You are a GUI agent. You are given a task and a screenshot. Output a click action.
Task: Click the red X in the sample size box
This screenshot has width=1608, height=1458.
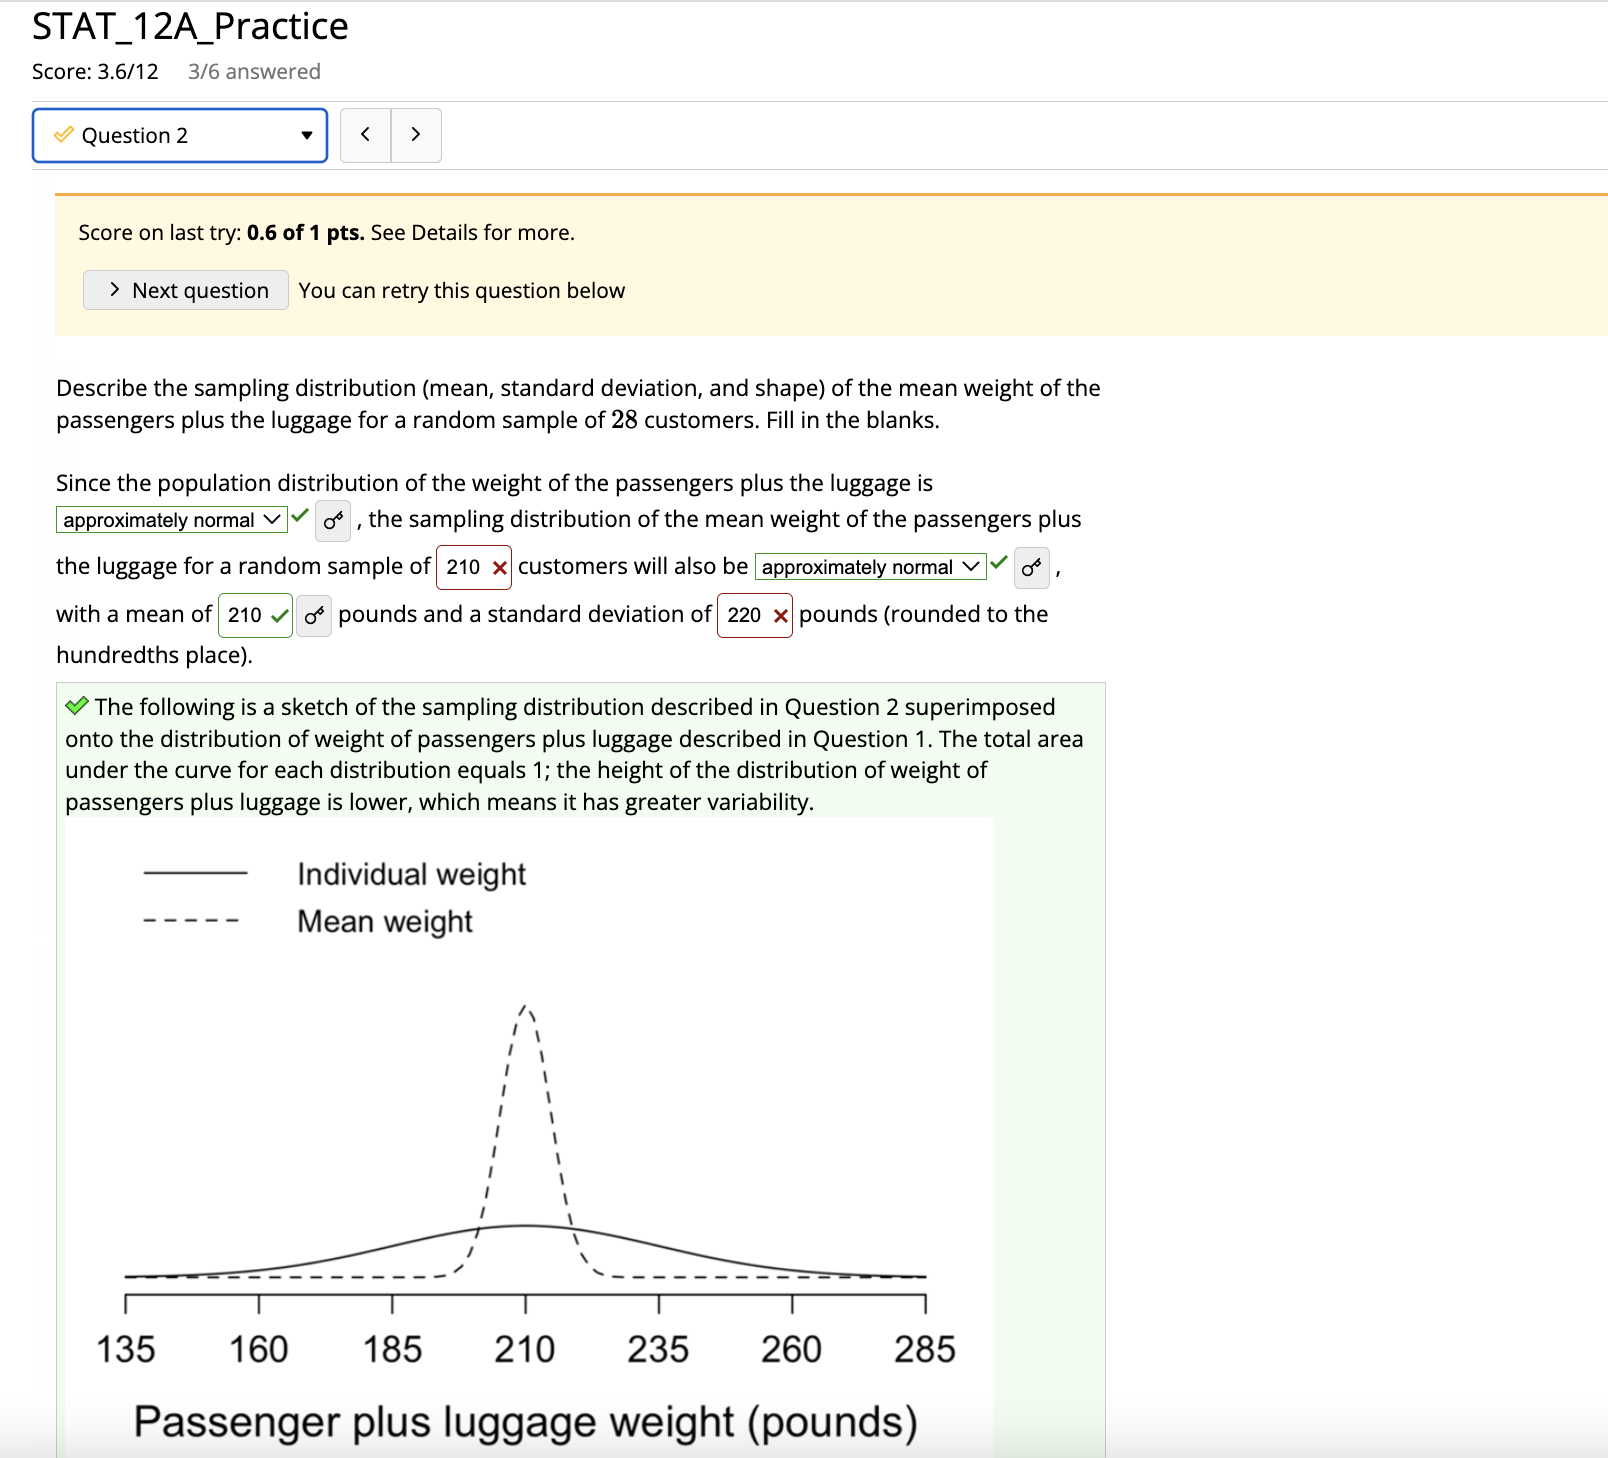click(498, 567)
